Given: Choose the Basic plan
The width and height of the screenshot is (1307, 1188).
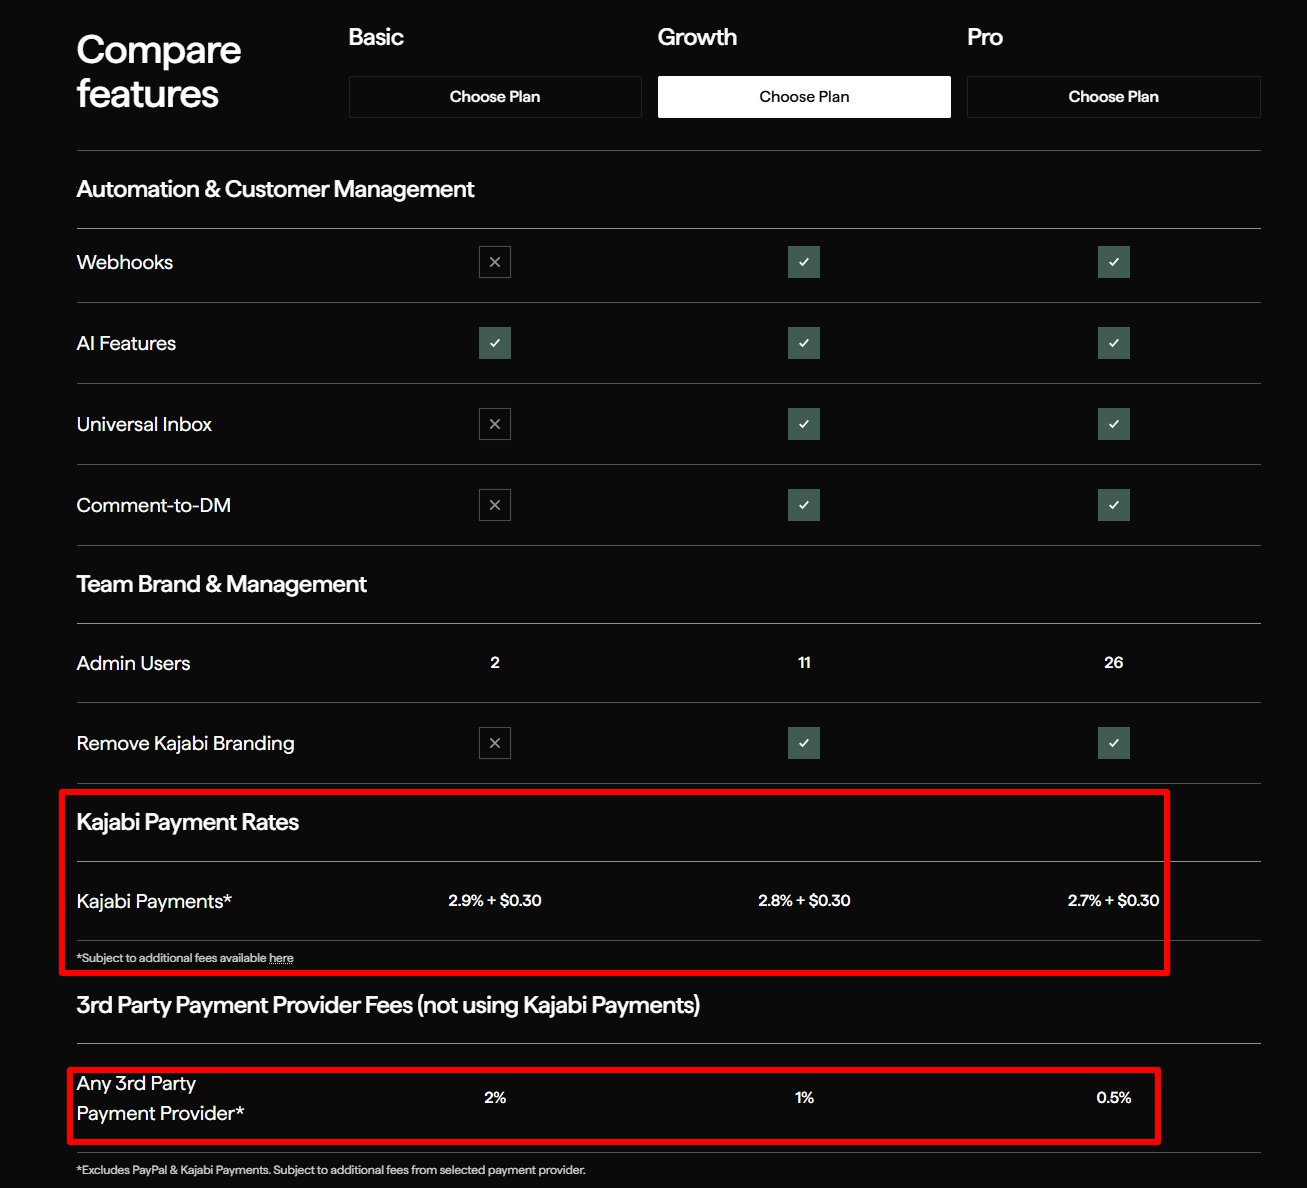Looking at the screenshot, I should click(495, 97).
